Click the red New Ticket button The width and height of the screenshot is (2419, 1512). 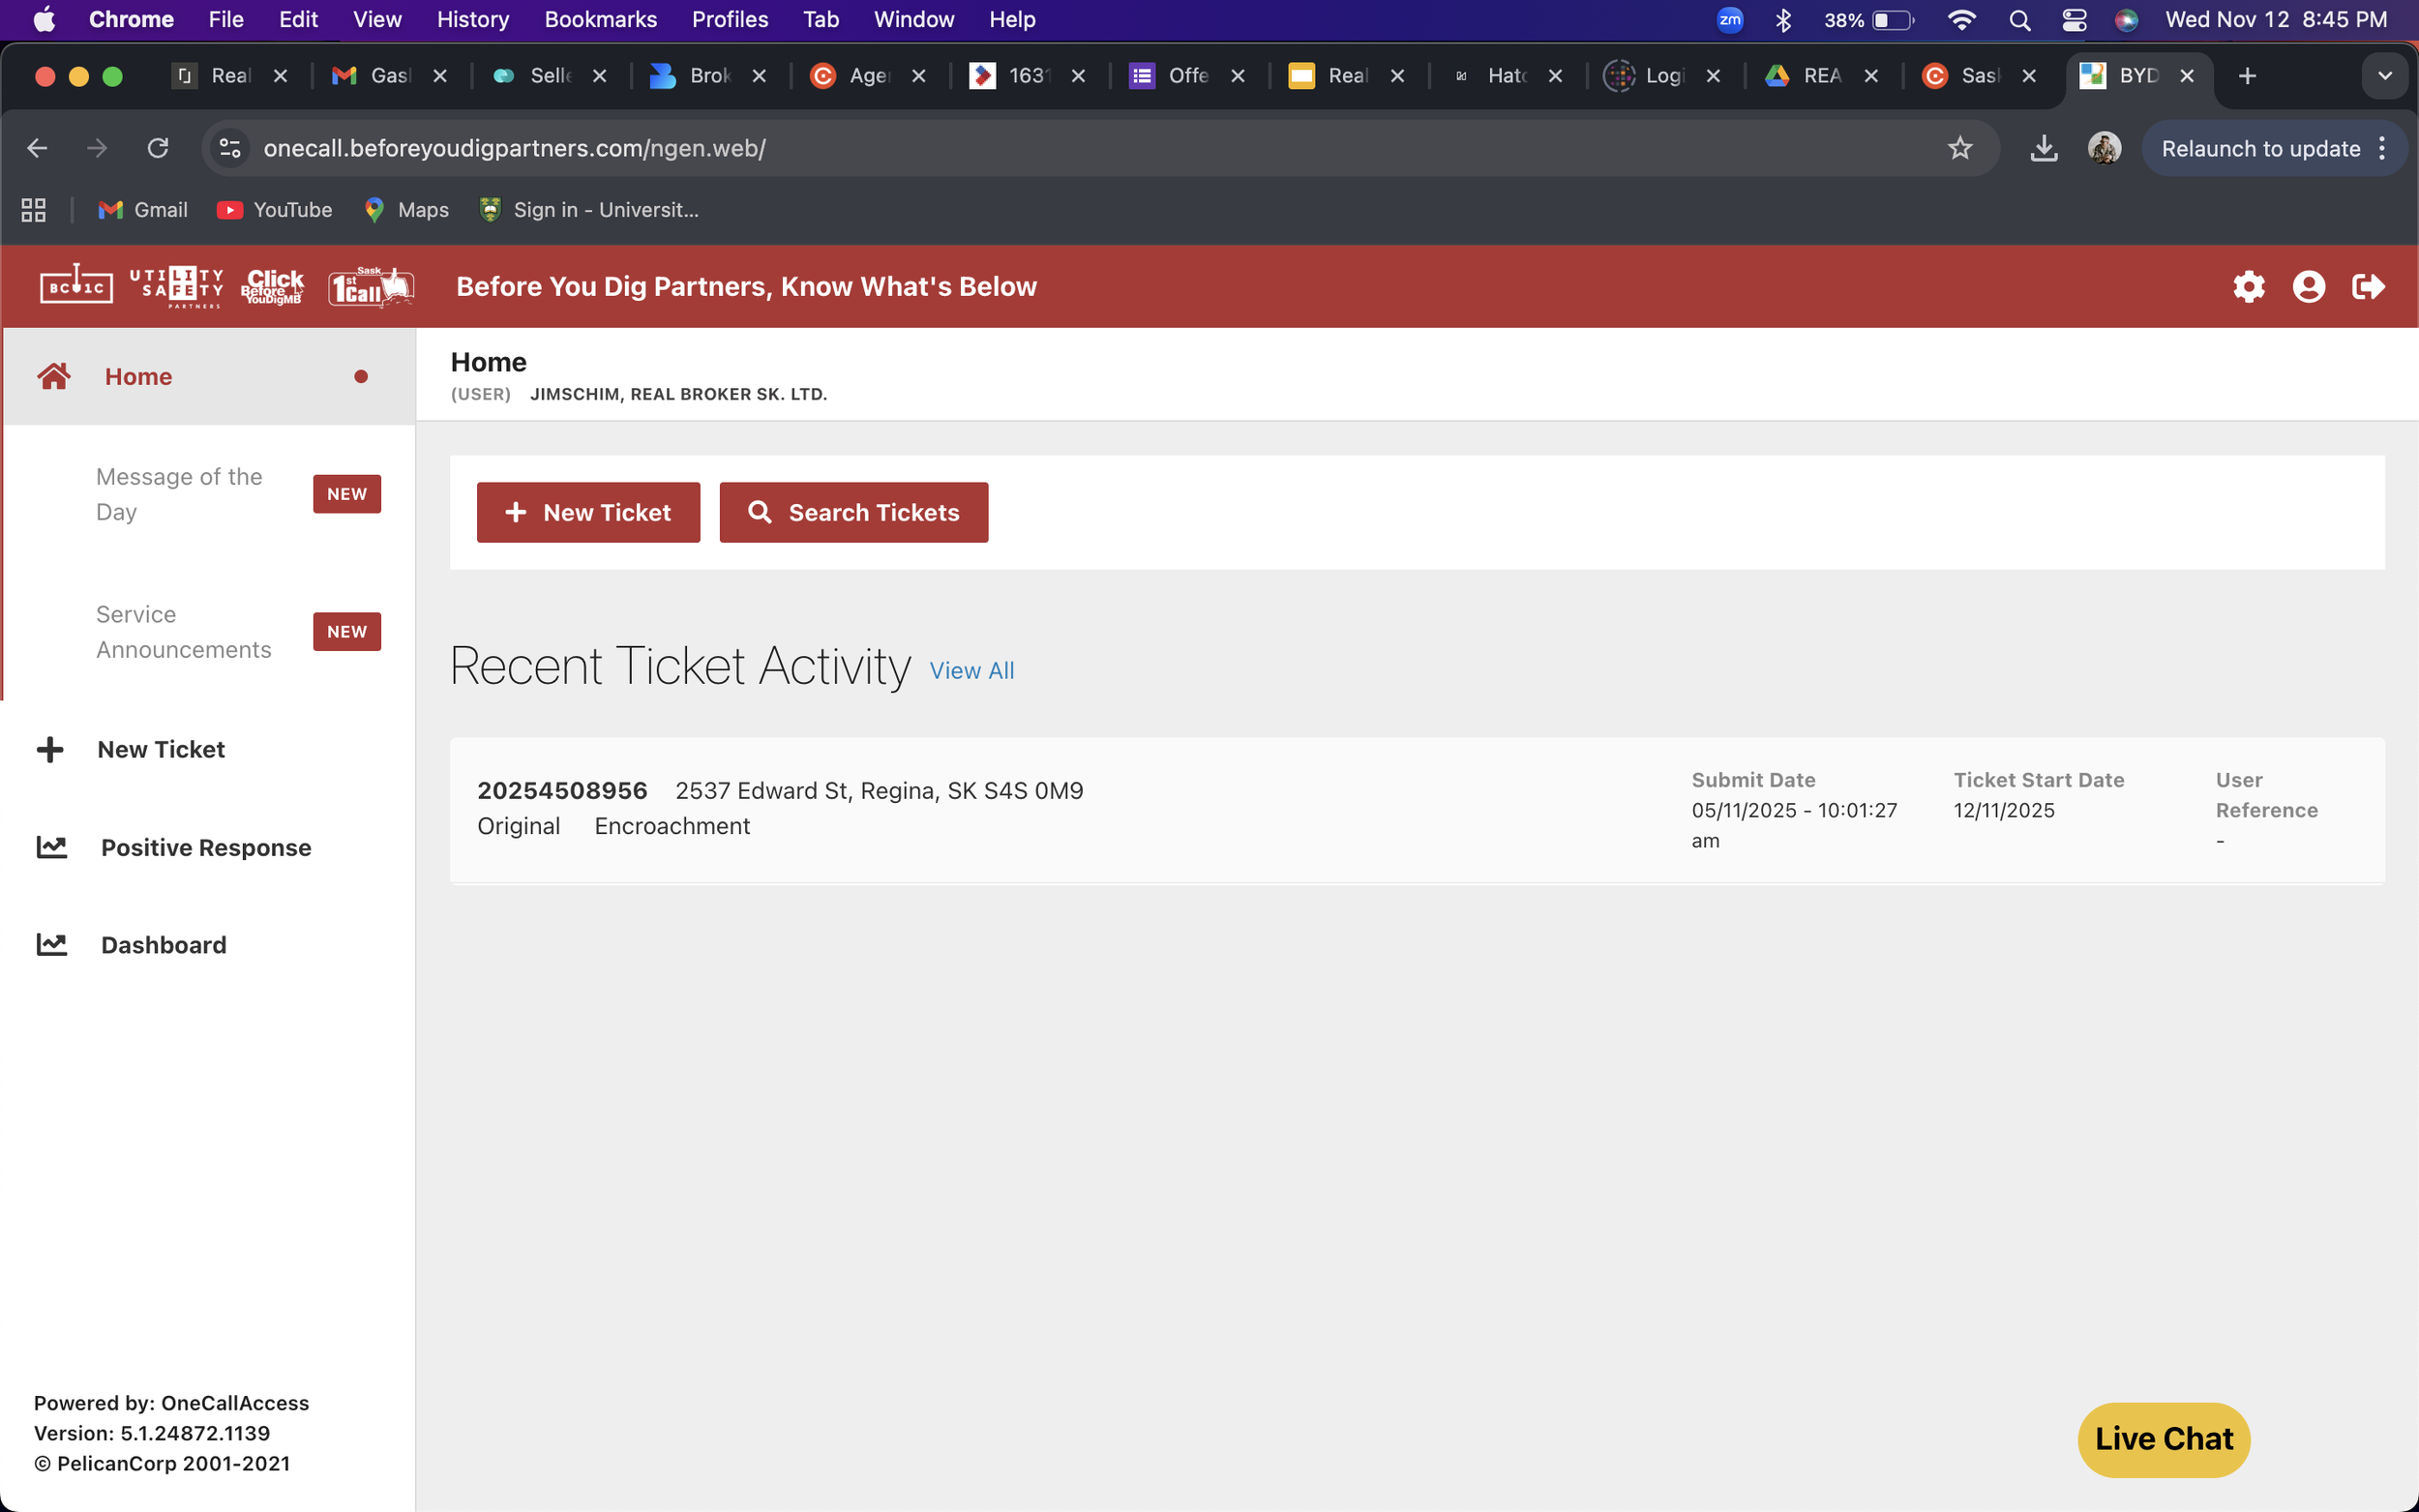(x=588, y=512)
